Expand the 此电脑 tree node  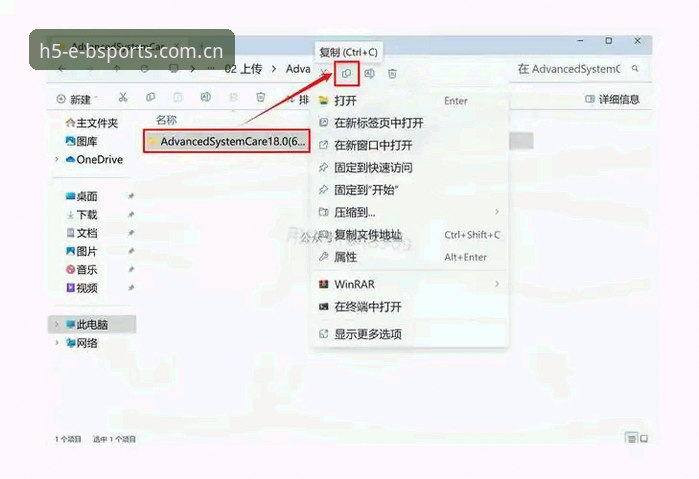[57, 324]
